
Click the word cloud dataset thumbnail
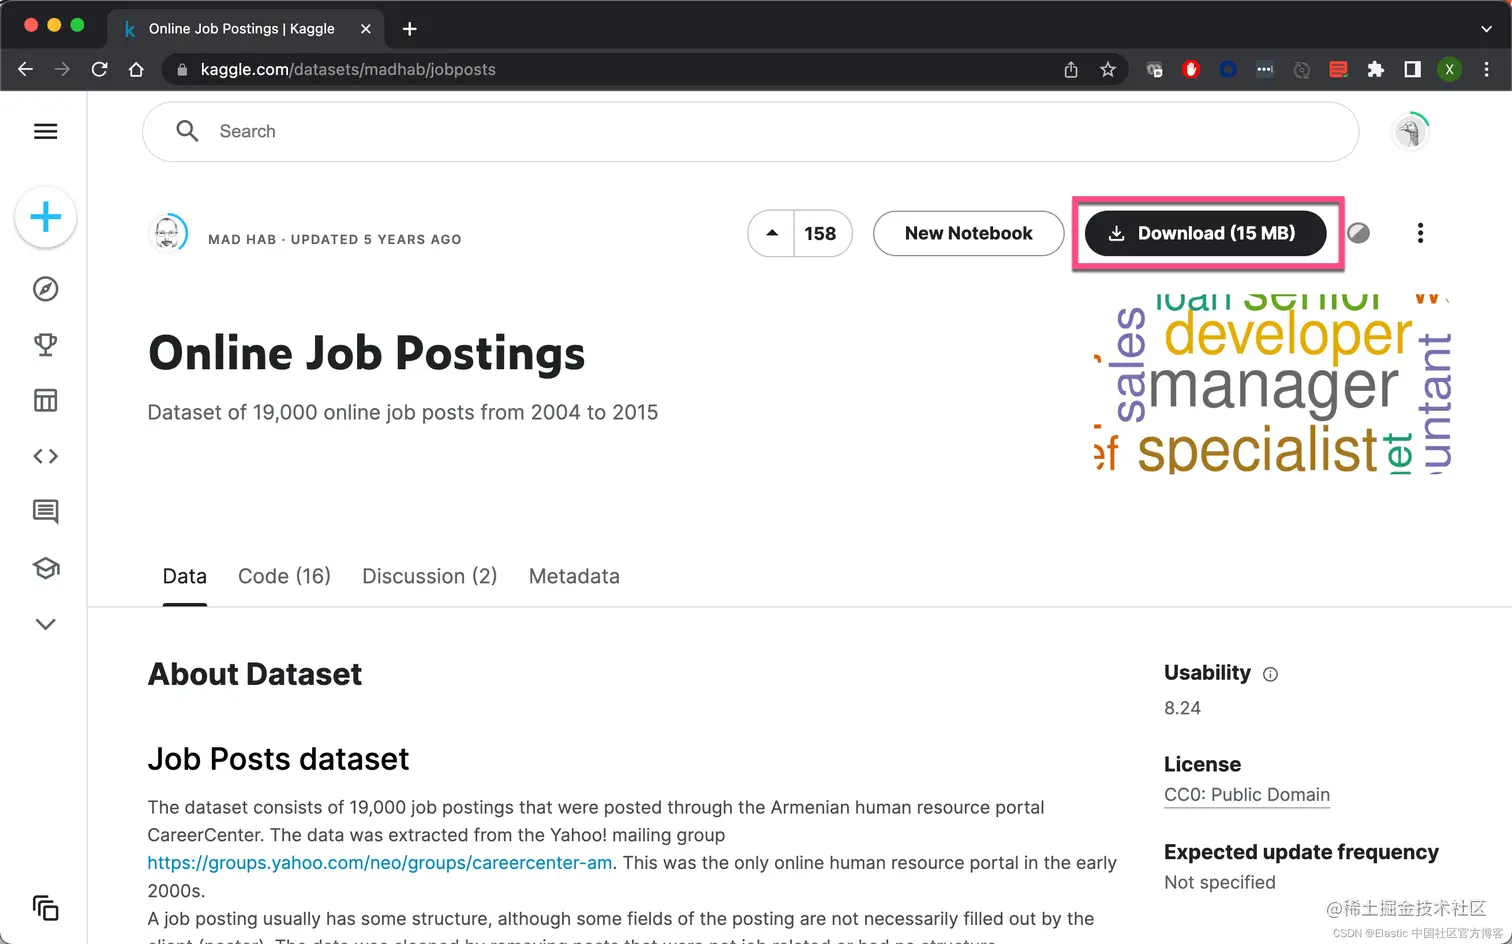point(1272,384)
